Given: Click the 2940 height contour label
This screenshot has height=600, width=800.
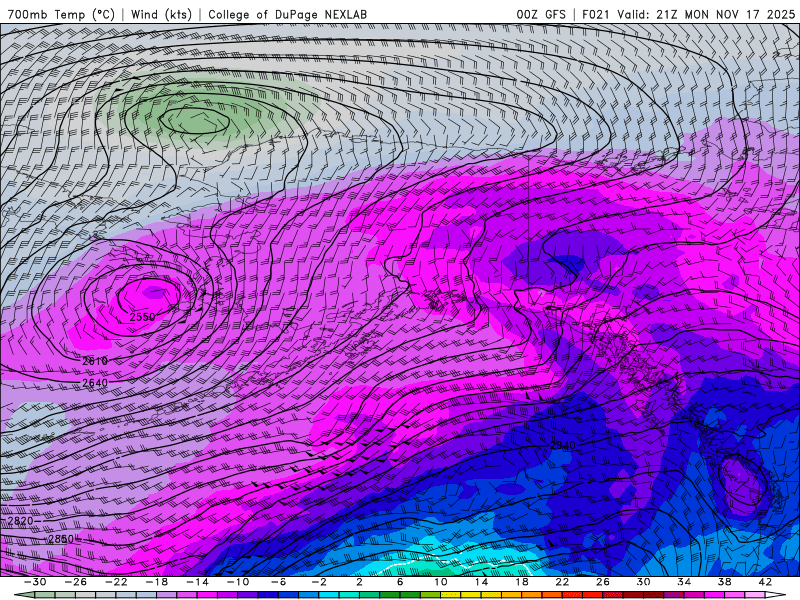Looking at the screenshot, I should [x=563, y=445].
